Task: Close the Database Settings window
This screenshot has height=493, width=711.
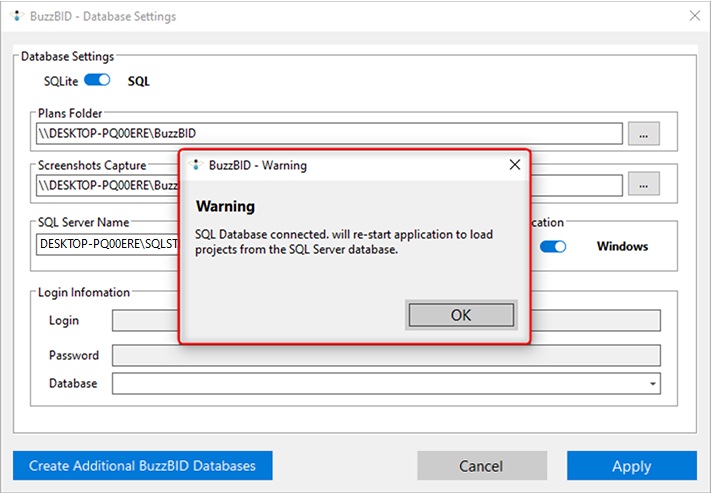Action: click(694, 16)
